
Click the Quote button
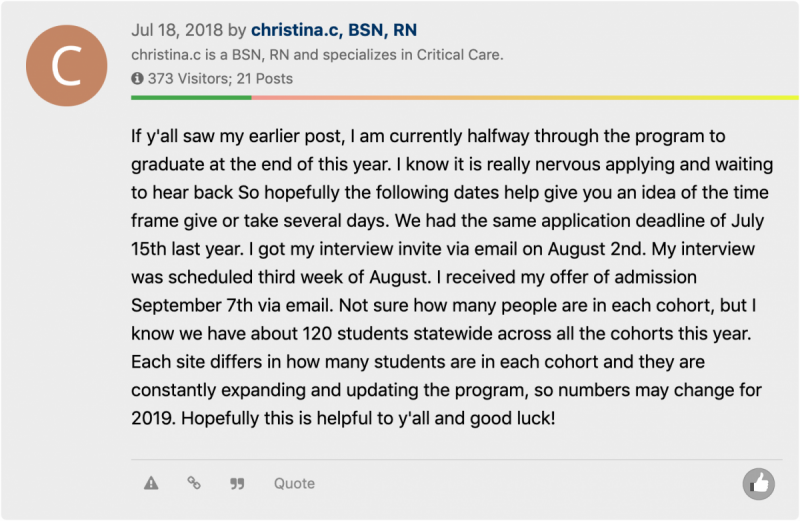(294, 483)
